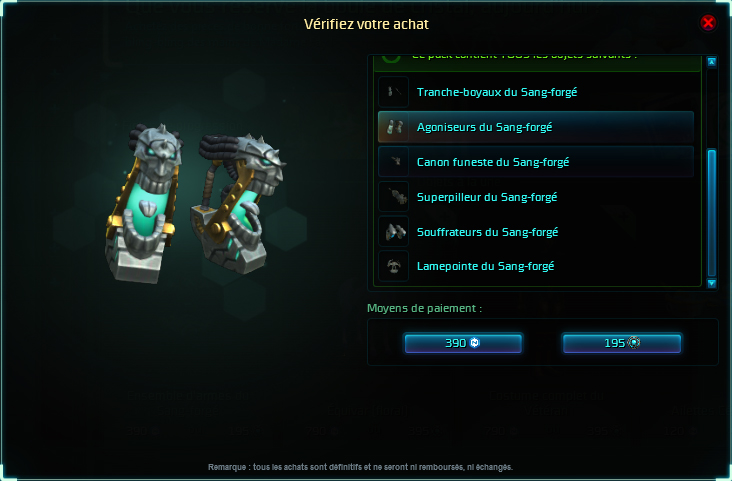Click the Canon funeste du Sang-forgé icon

click(394, 162)
